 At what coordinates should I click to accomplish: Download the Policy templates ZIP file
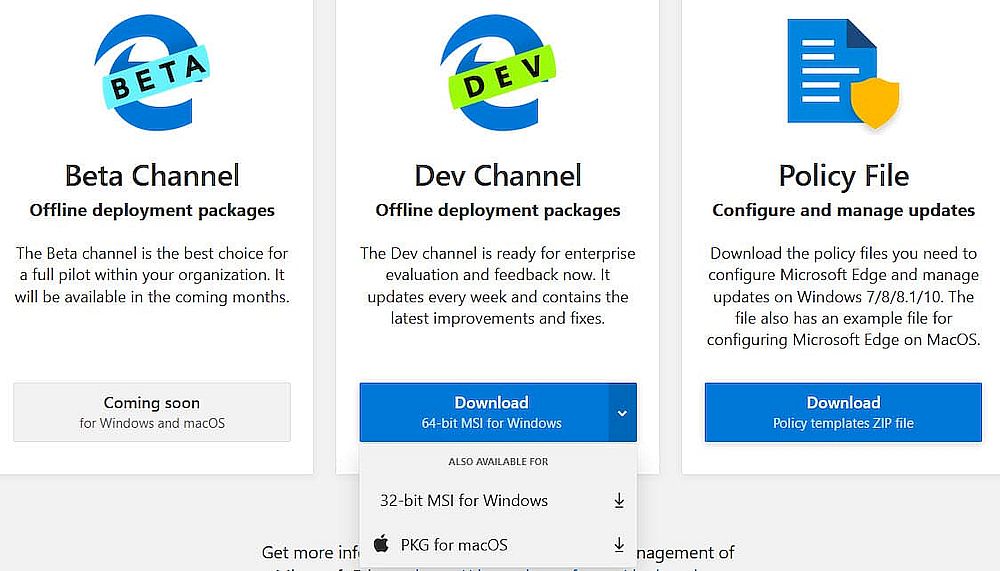[x=843, y=412]
